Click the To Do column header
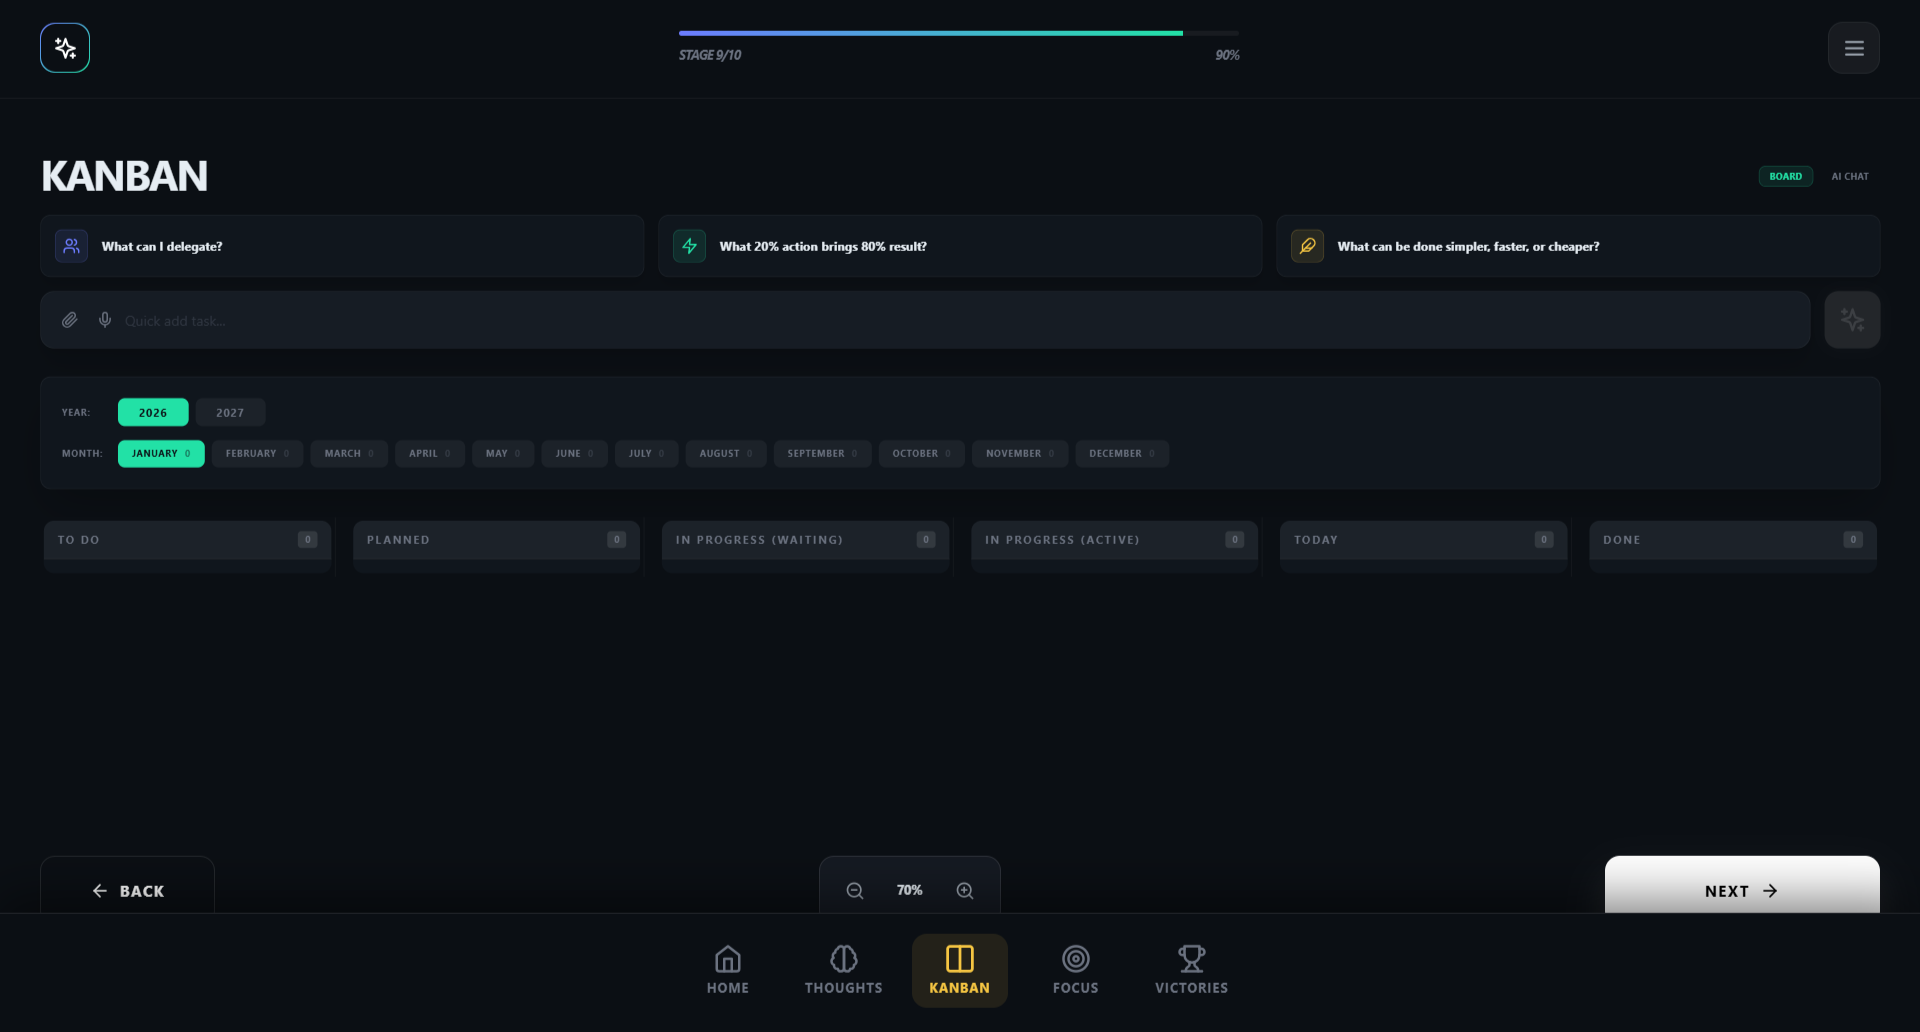The image size is (1920, 1032). (187, 540)
